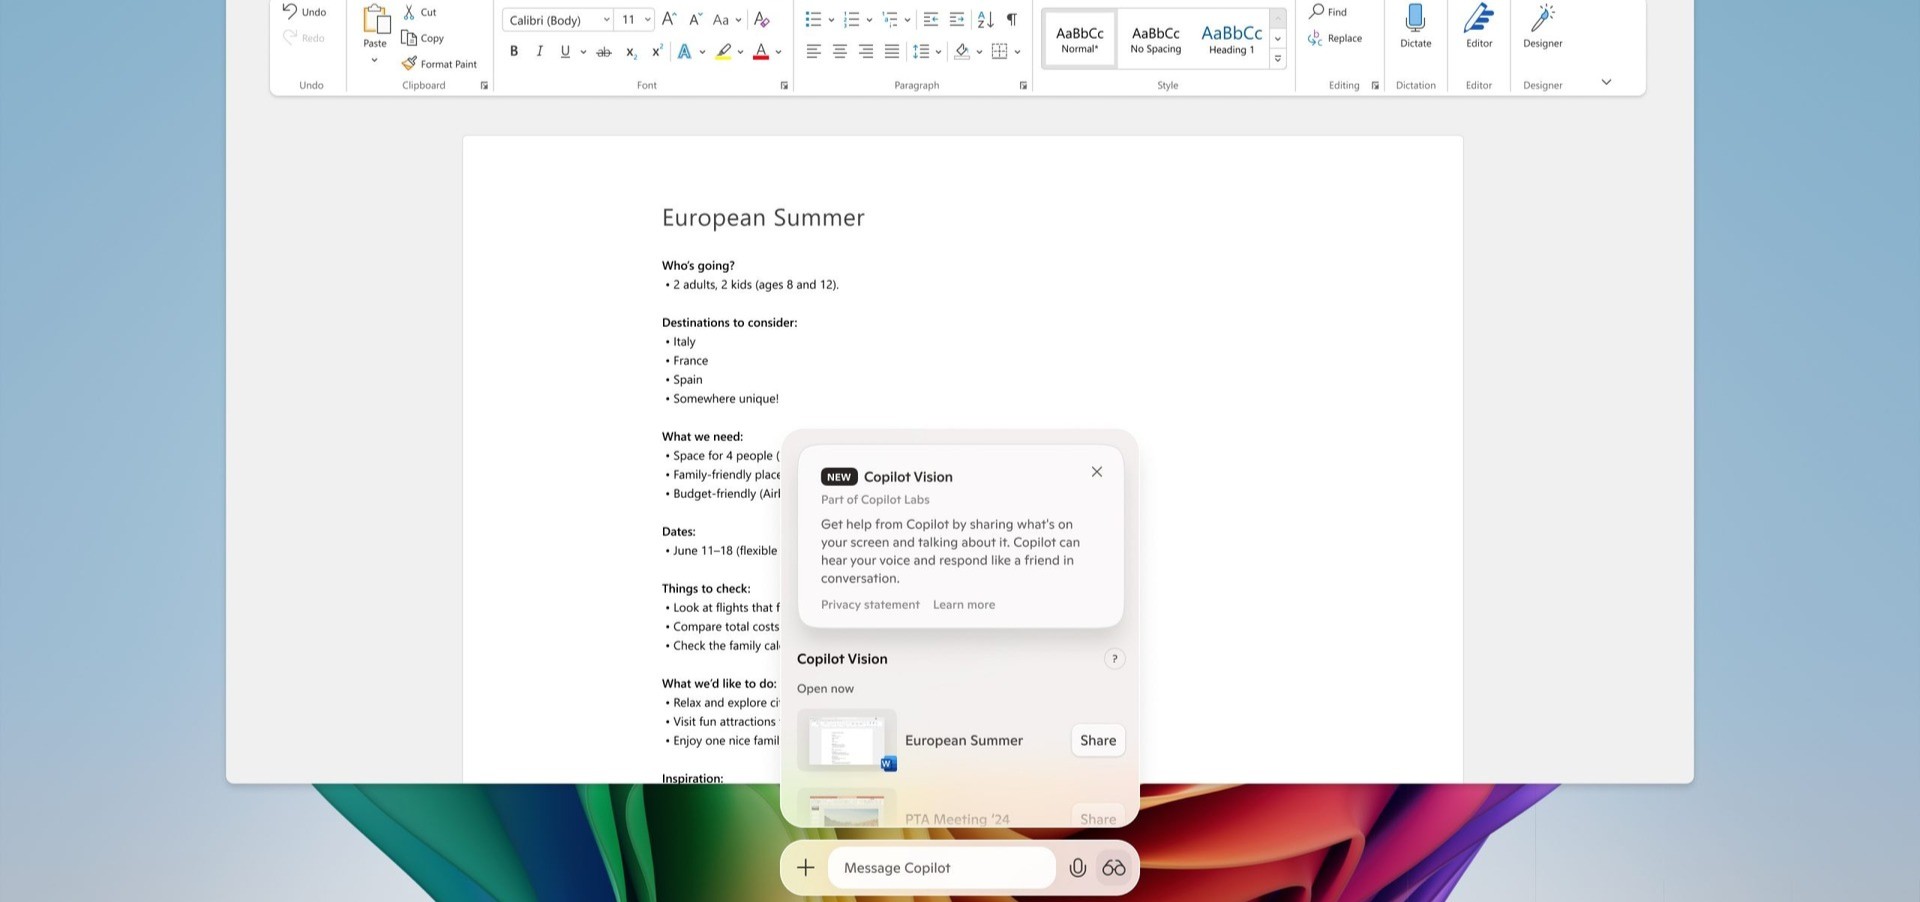
Task: Click the Dictate microphone icon
Action: pos(1415,19)
